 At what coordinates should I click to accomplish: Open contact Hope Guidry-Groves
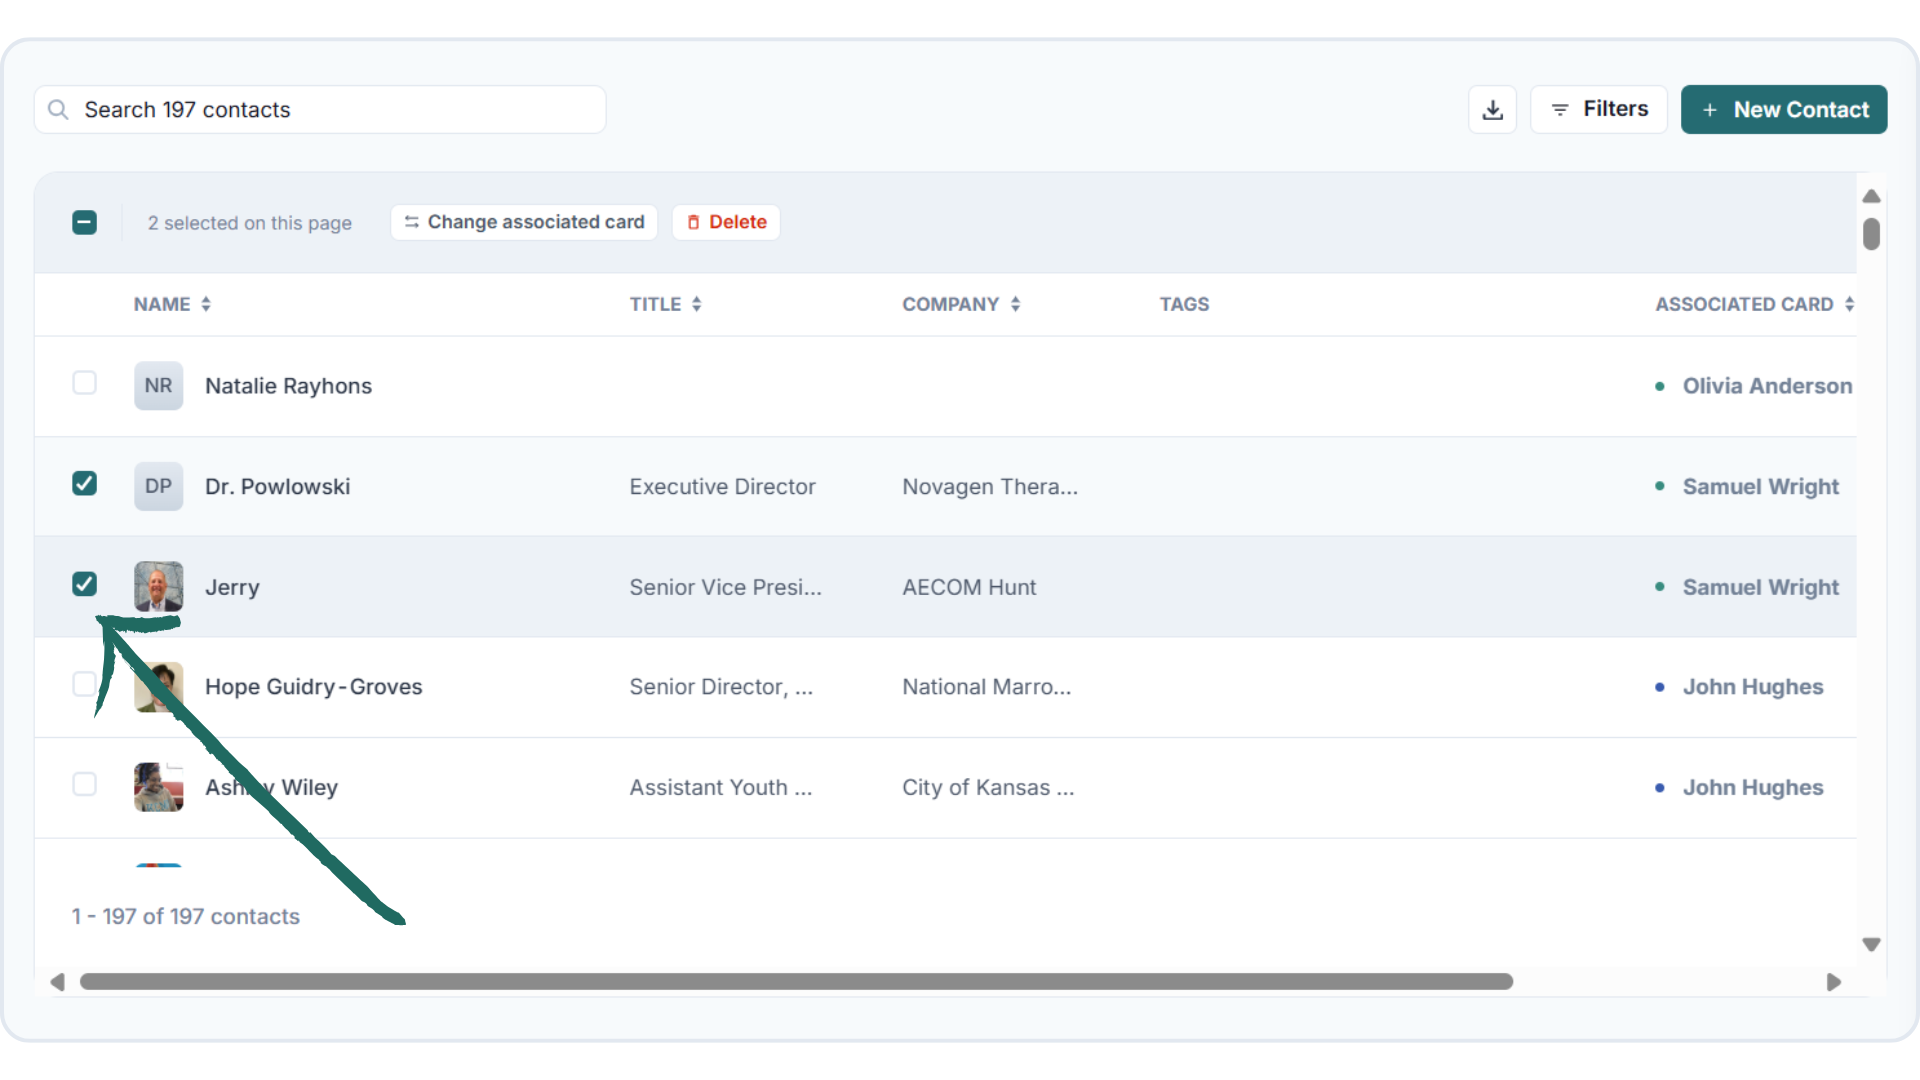point(313,687)
